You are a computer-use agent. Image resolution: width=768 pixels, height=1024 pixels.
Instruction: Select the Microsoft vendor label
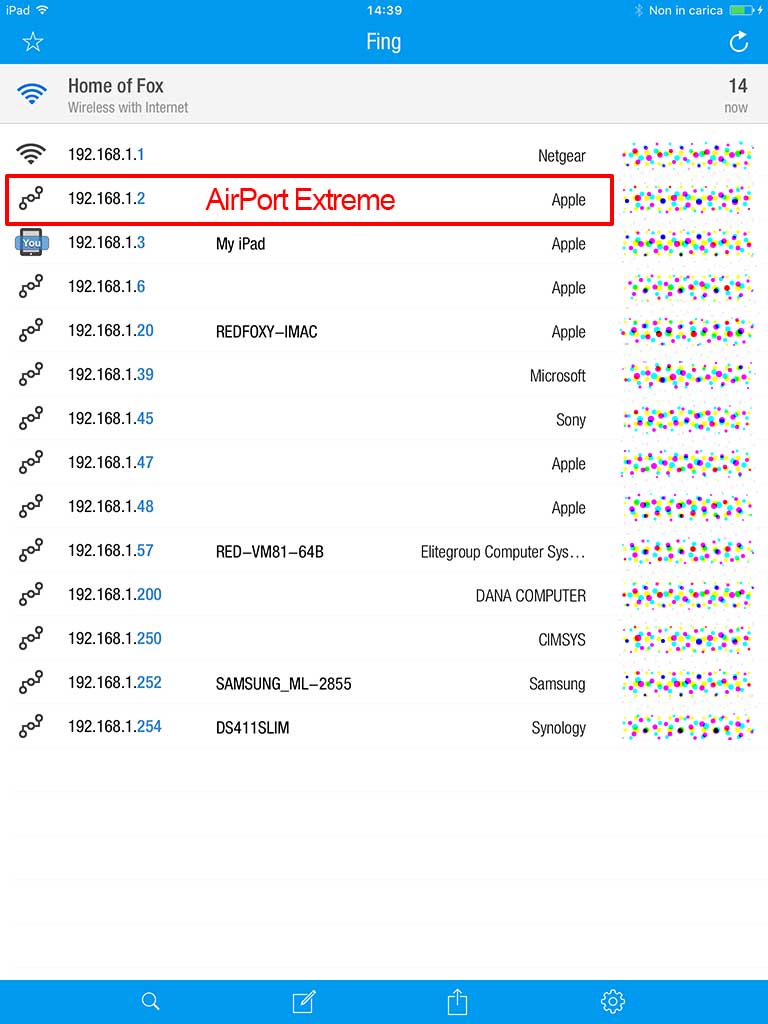[558, 376]
